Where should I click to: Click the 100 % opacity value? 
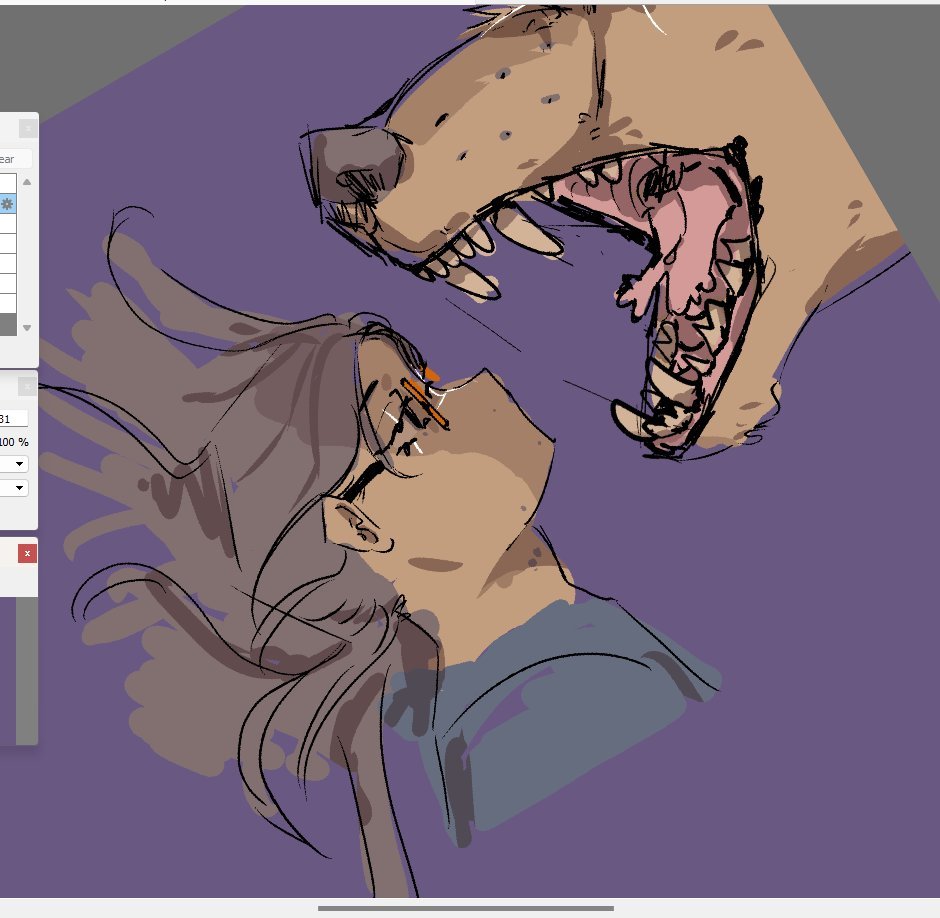tap(14, 442)
